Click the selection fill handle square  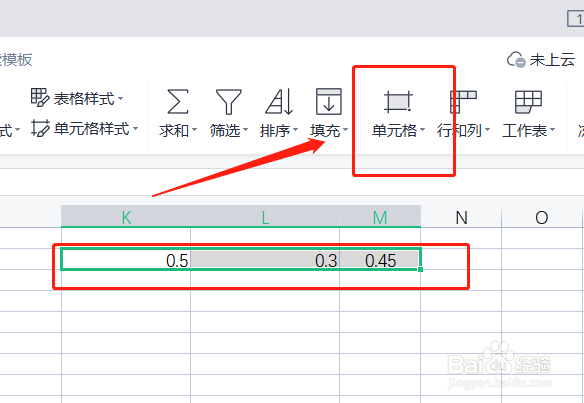point(420,269)
